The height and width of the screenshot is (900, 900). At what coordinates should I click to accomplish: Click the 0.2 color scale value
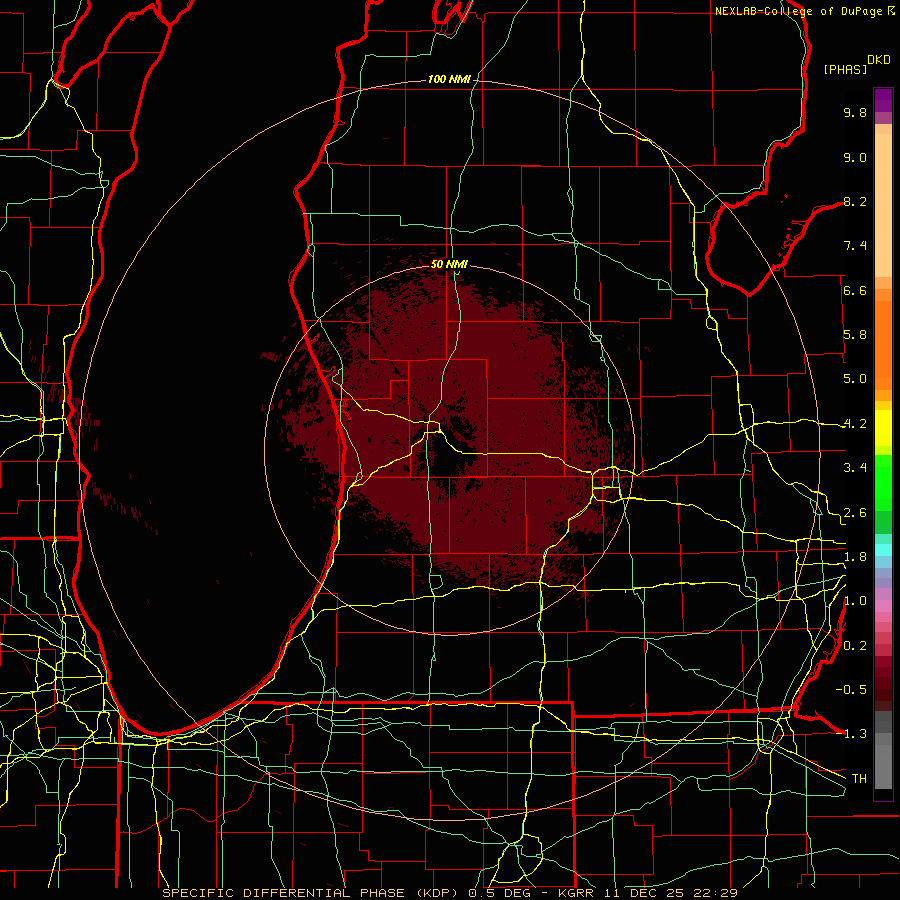(855, 646)
